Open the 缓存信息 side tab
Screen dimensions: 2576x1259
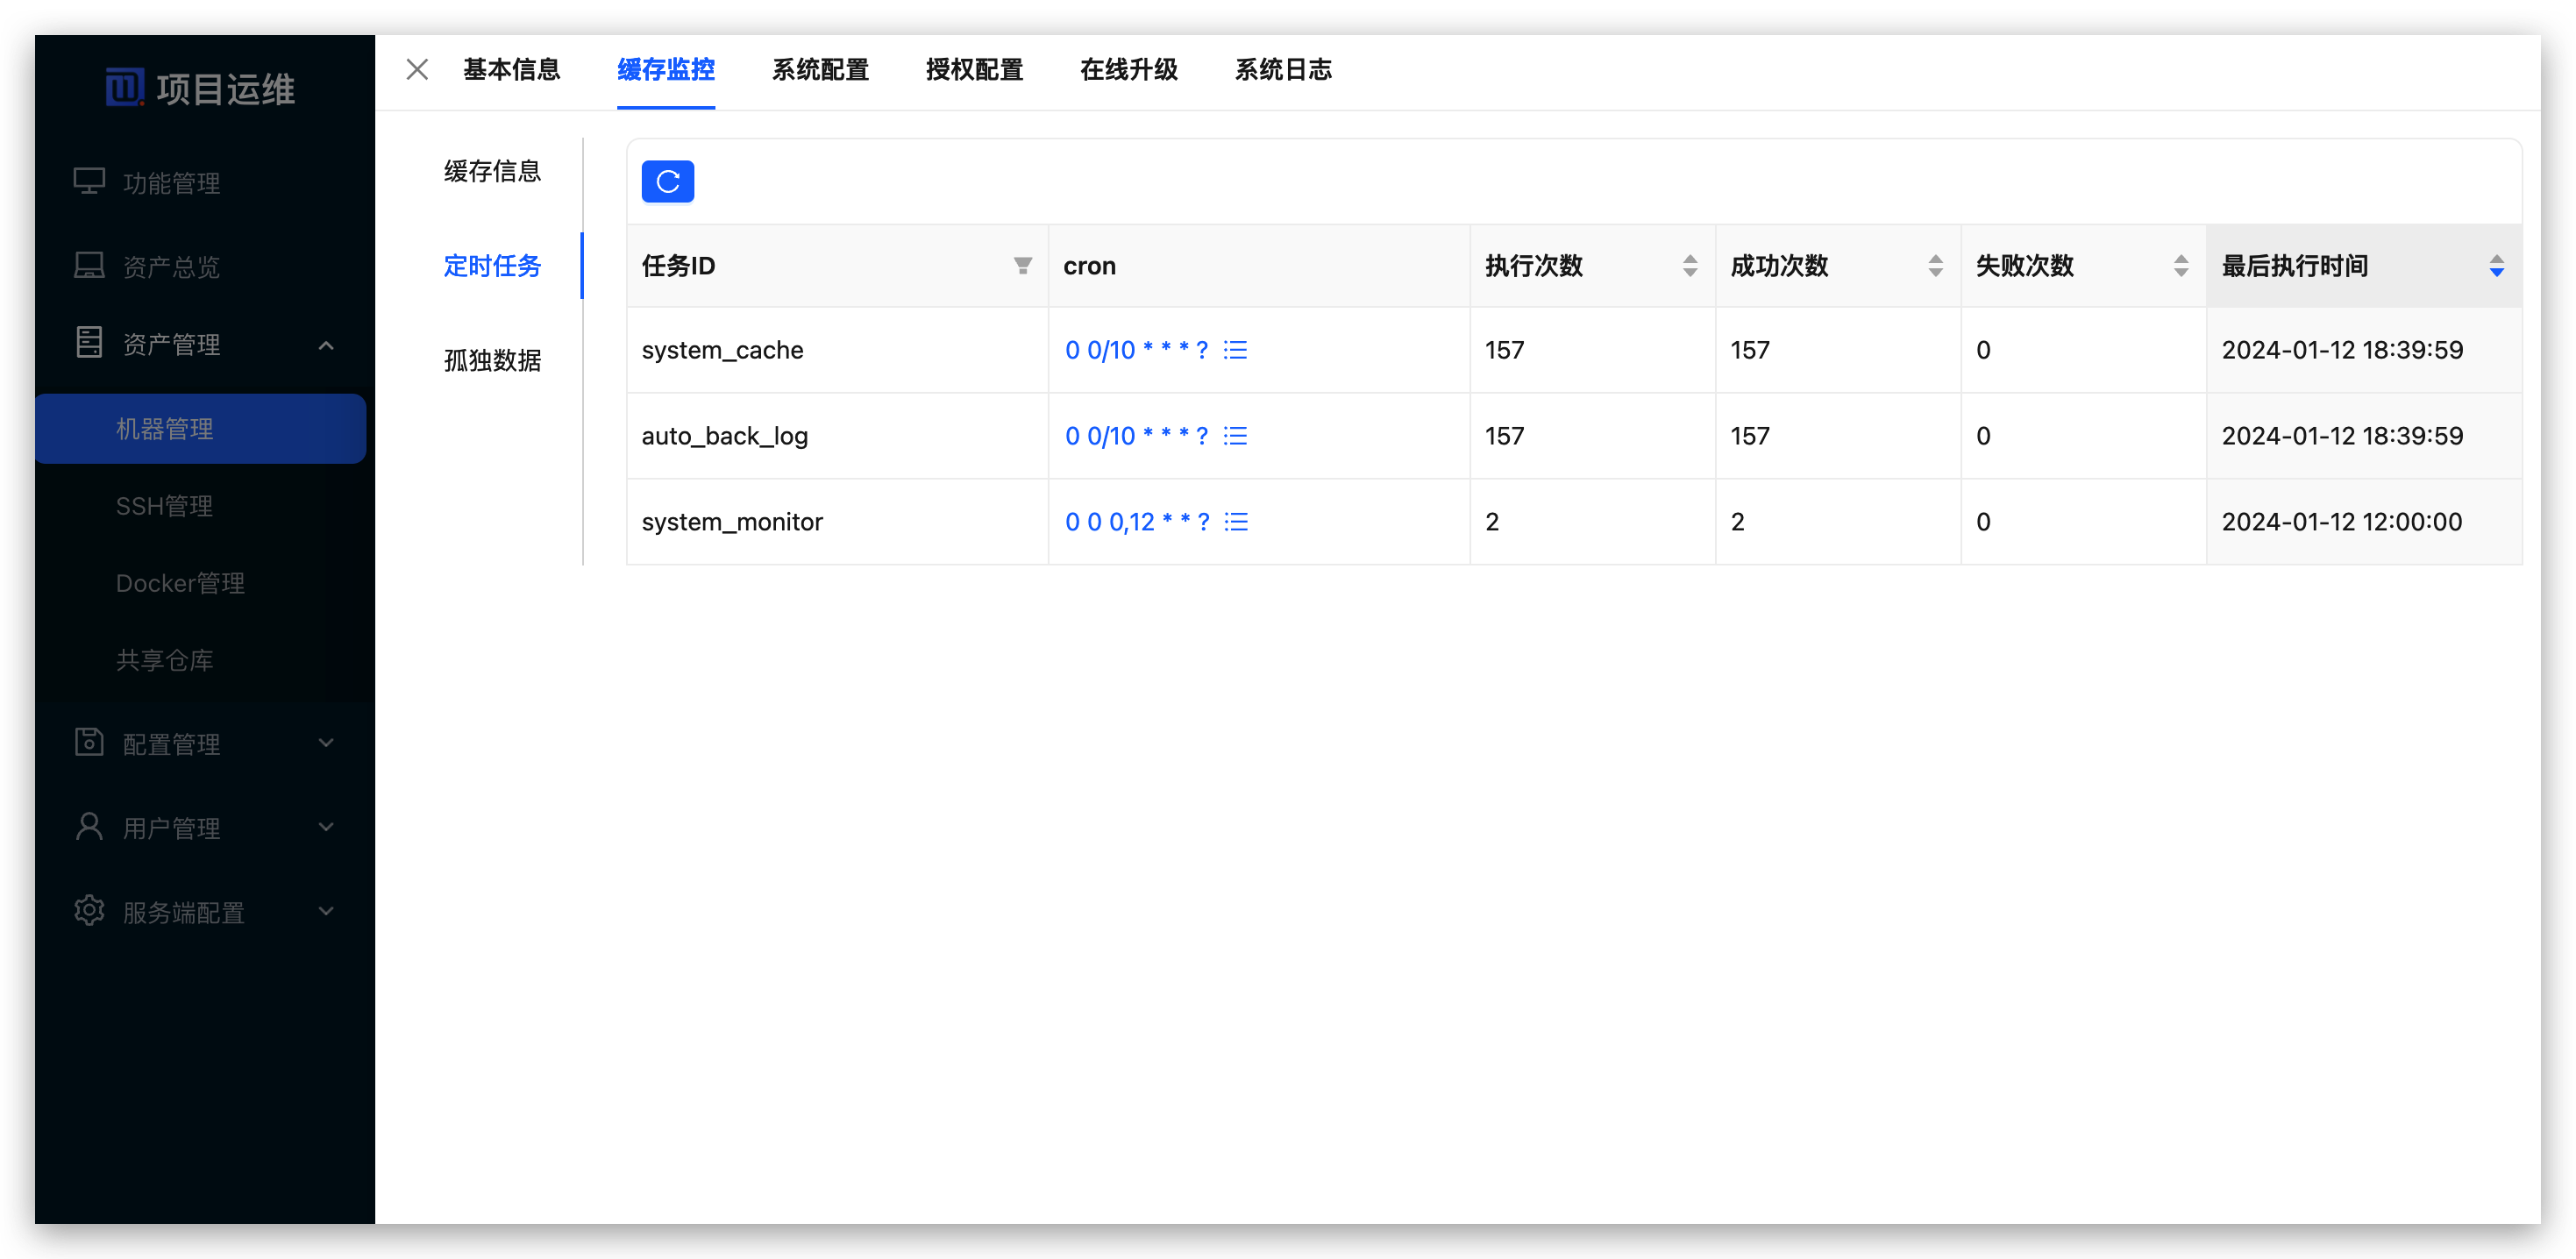coord(492,171)
